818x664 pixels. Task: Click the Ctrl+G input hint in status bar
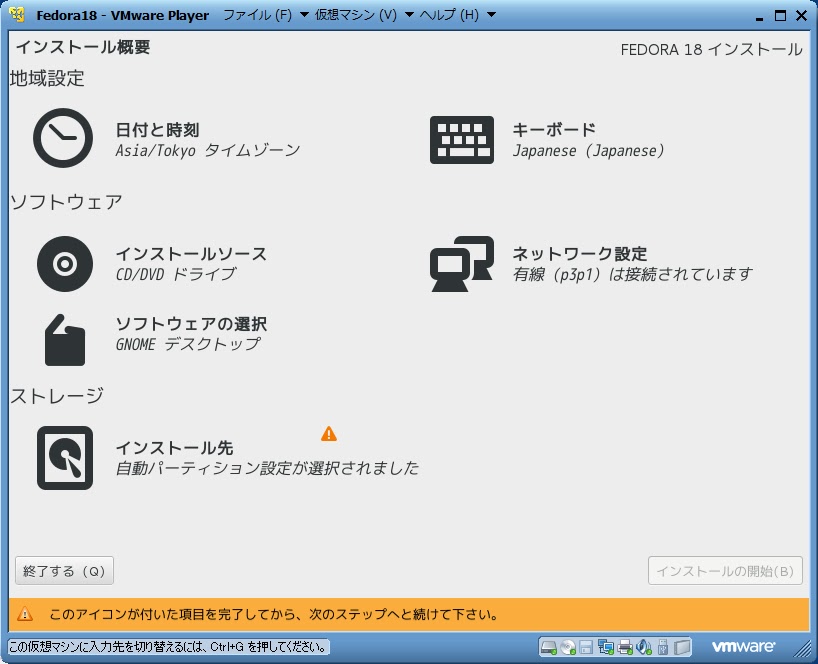(169, 647)
